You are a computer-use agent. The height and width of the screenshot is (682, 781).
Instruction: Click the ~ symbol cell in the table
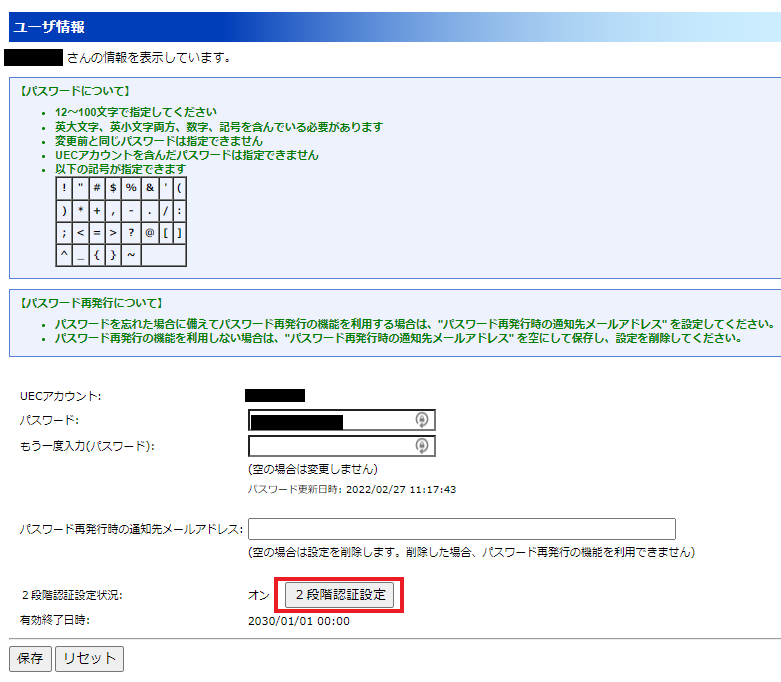point(131,255)
